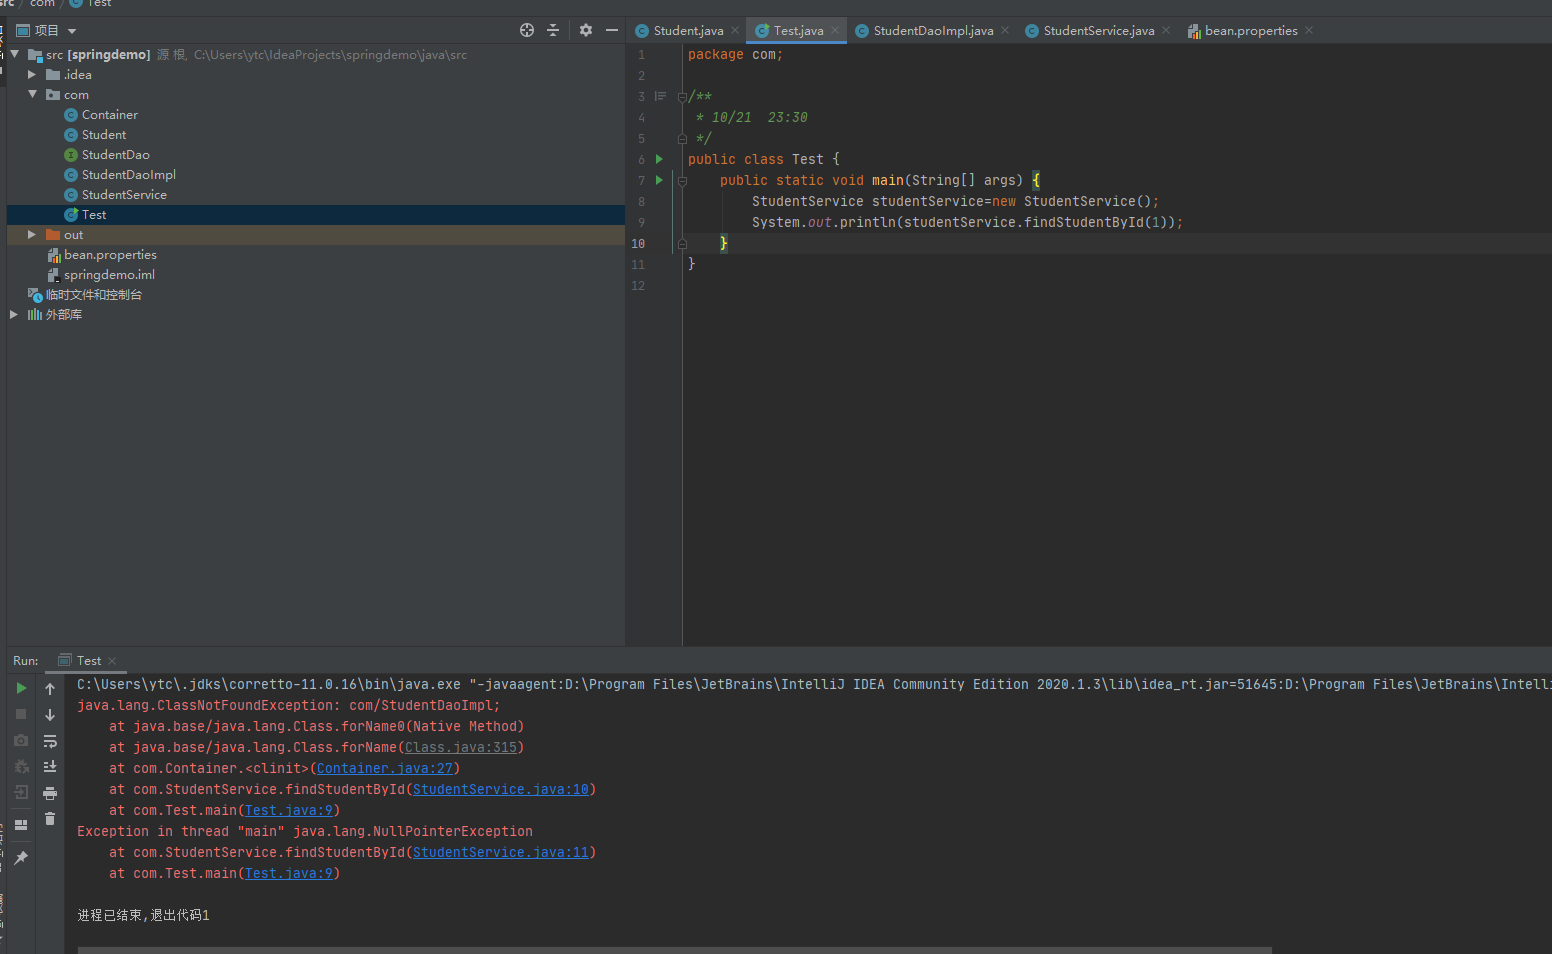
Task: Collapse the src springdemo root
Action: 14,54
